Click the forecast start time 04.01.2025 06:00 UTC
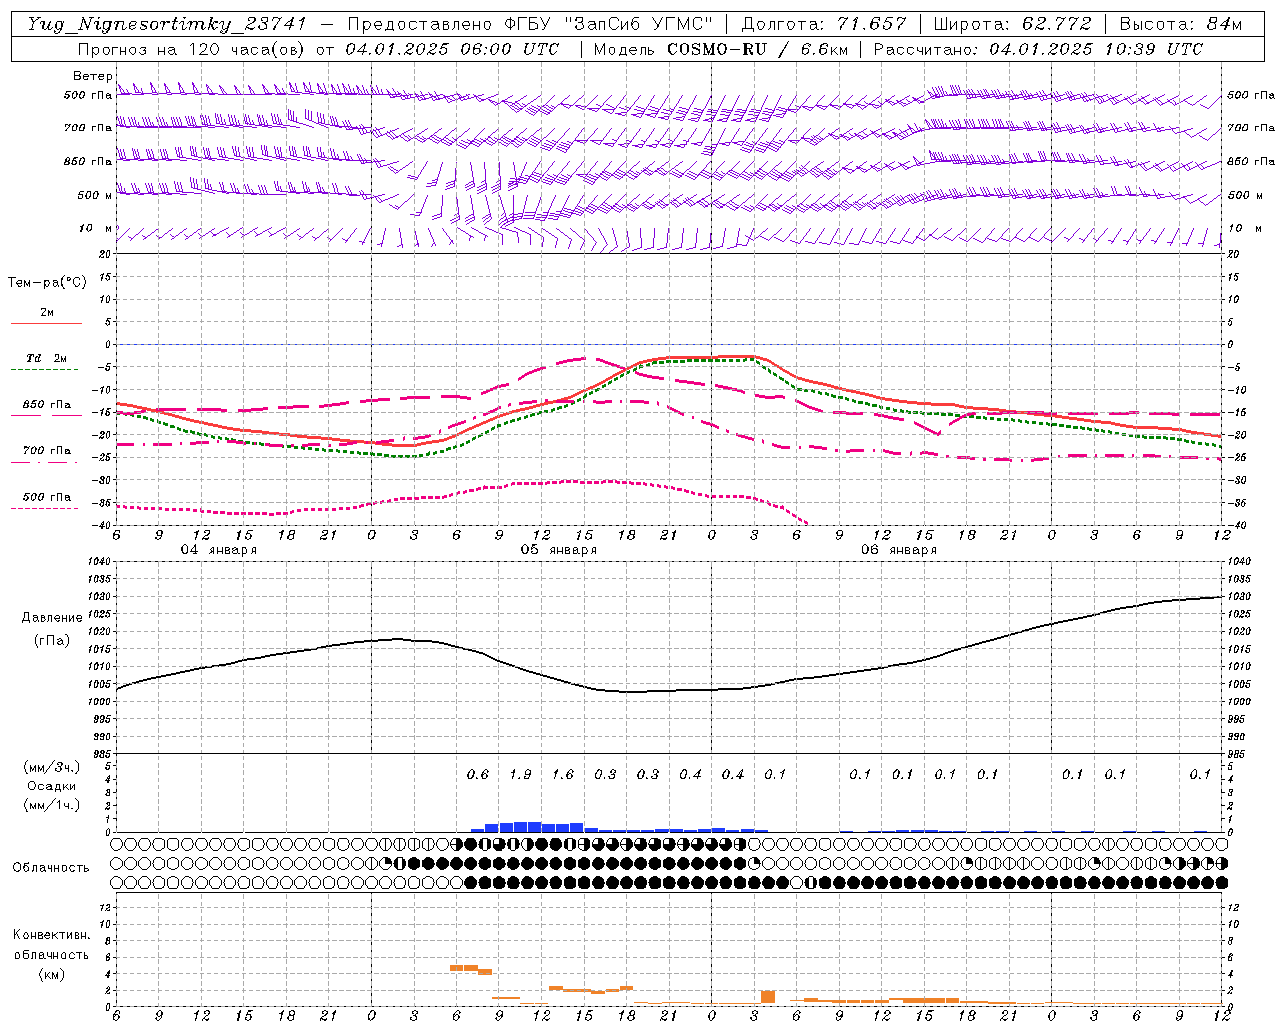Image resolution: width=1280 pixels, height=1024 pixels. tap(452, 49)
